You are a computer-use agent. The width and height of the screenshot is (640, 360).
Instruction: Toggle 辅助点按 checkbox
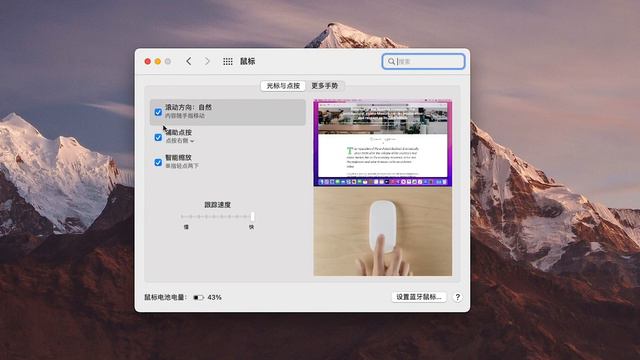158,137
